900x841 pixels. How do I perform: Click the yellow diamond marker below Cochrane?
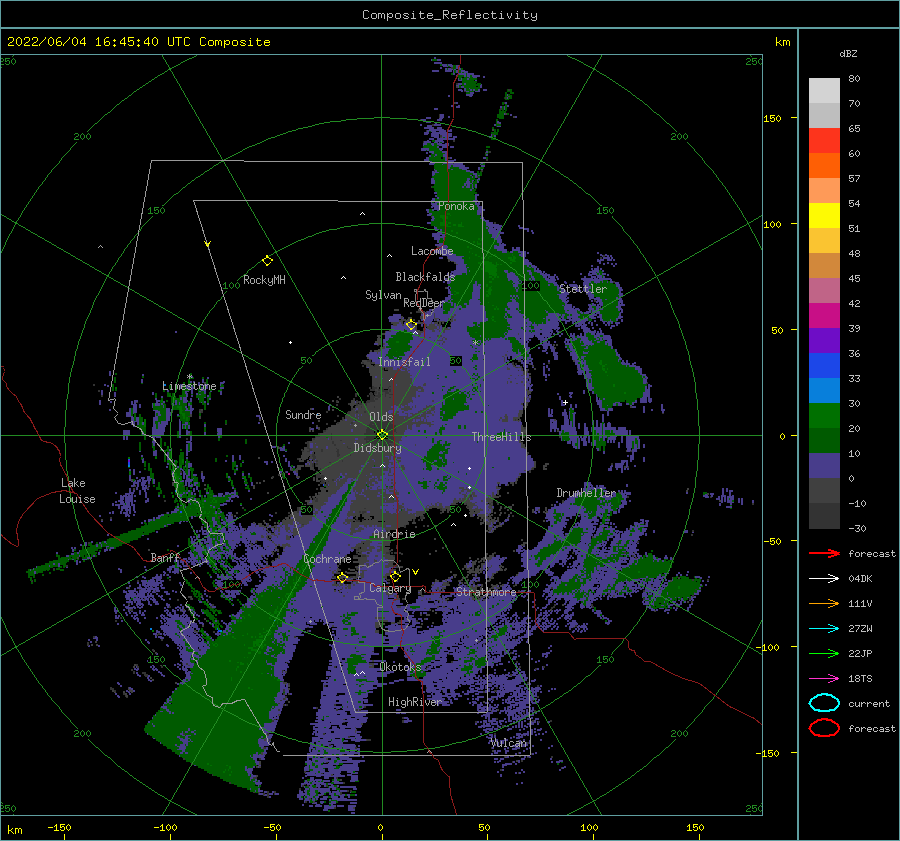pyautogui.click(x=342, y=578)
